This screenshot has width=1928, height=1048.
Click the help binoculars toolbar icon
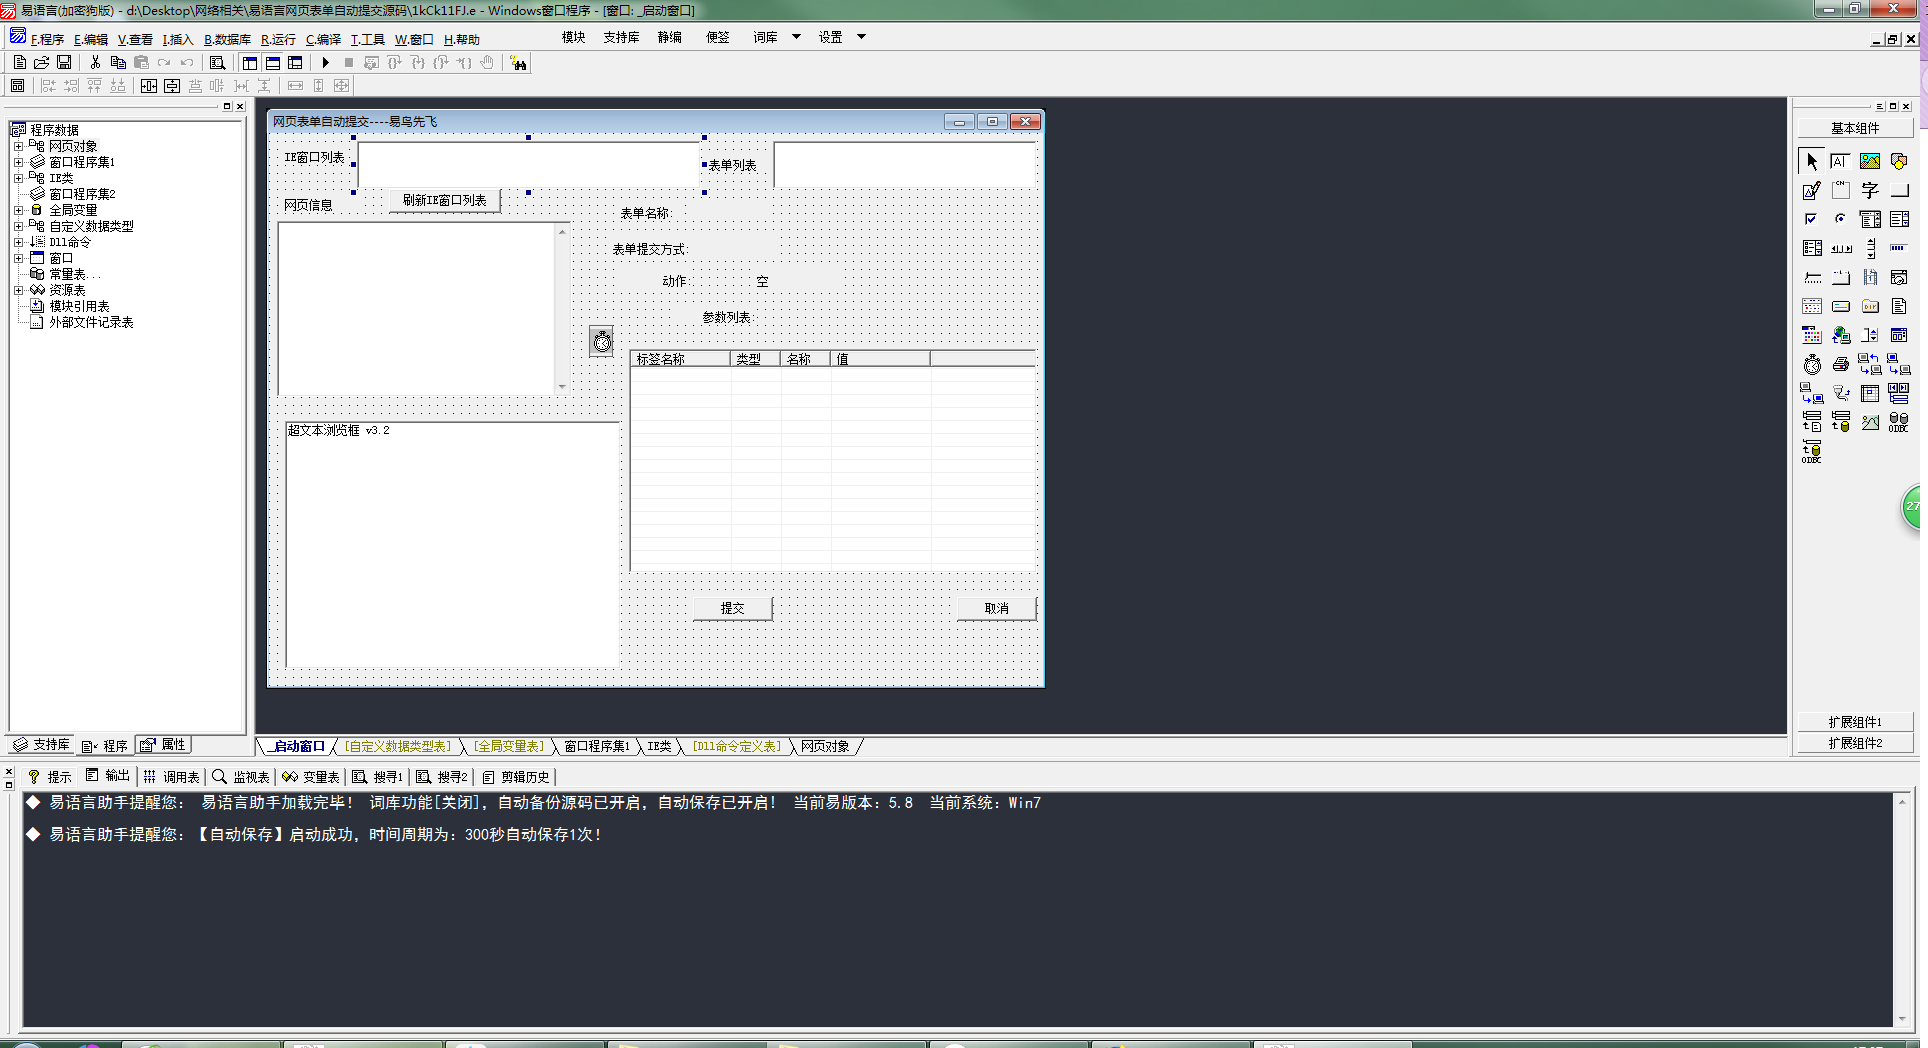[518, 63]
